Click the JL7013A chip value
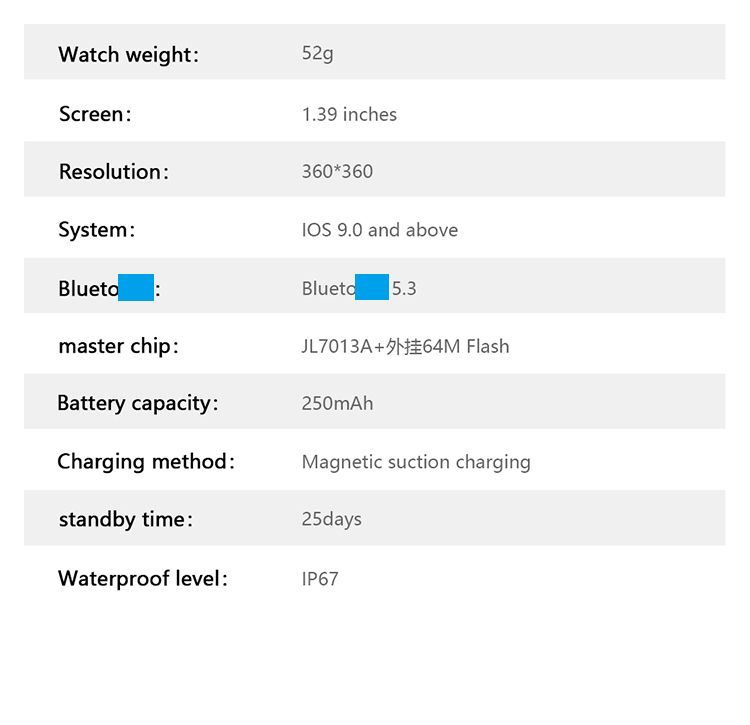This screenshot has height=725, width=750. pos(405,346)
